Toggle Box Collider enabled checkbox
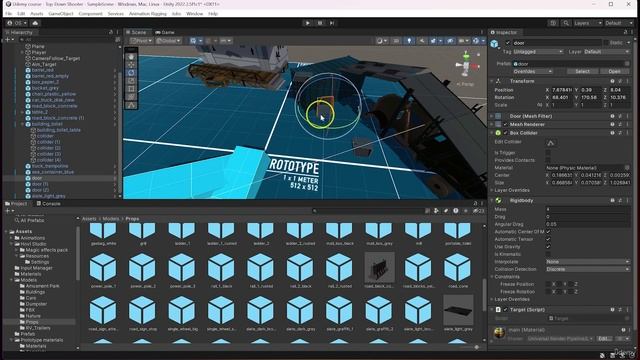 pos(505,133)
